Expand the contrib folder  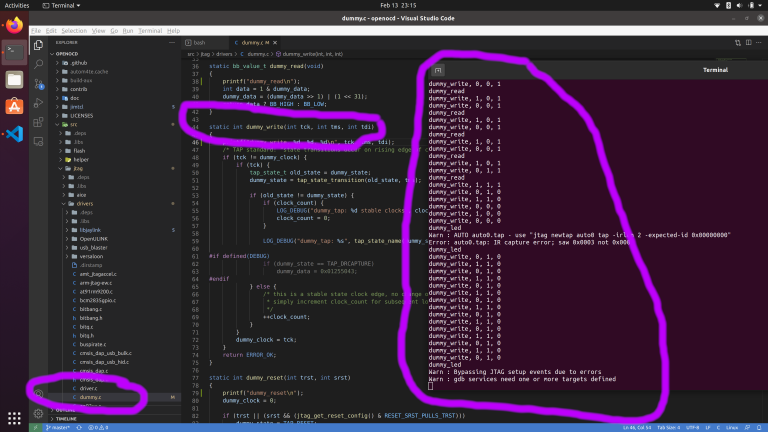tap(78, 89)
